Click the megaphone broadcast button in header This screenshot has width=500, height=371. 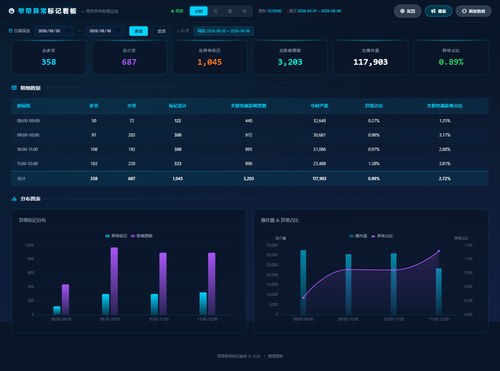[x=438, y=11]
